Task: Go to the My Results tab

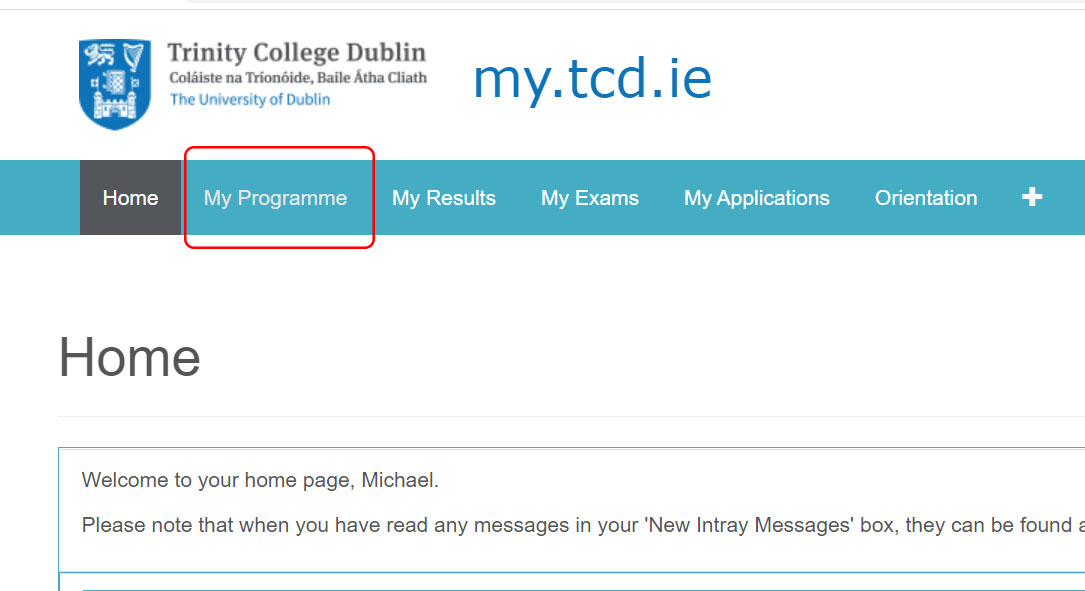Action: (444, 198)
